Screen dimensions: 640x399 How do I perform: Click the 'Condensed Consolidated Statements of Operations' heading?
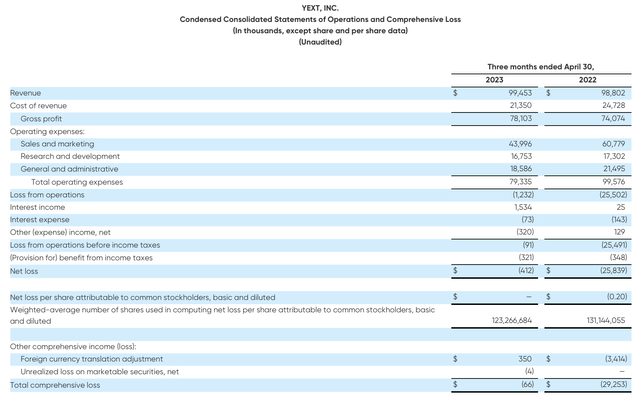coord(320,19)
